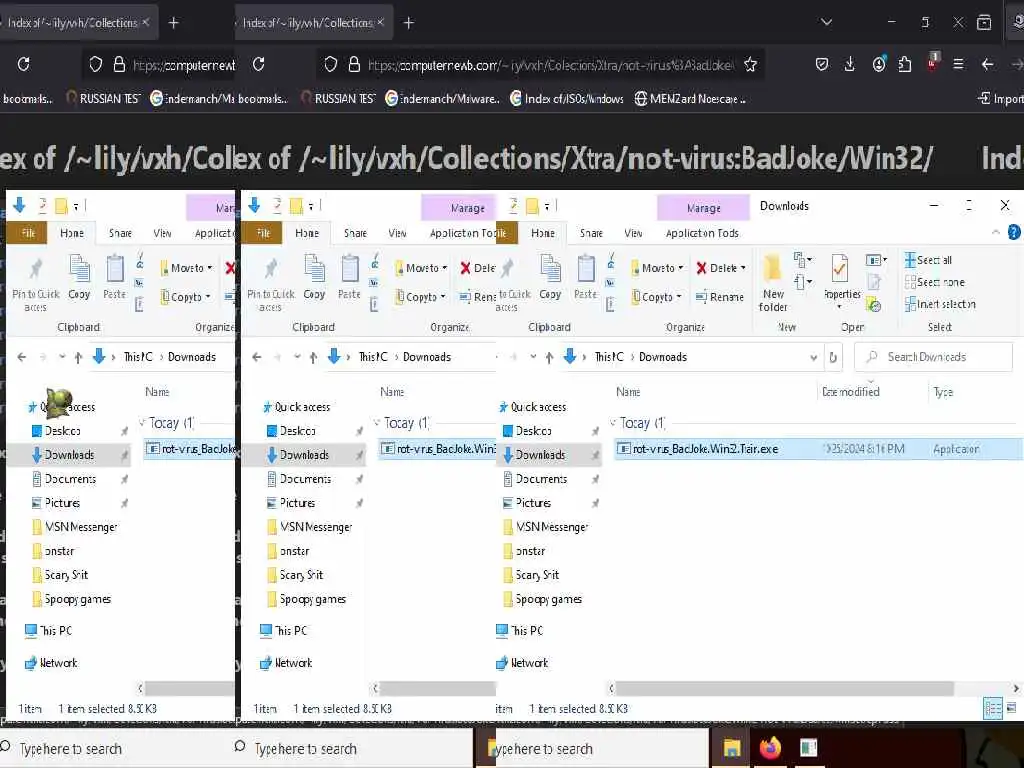The width and height of the screenshot is (1024, 768).
Task: Select not-virus_BadJoke.Win32.Trair.exe file in rightmost Explorer
Action: (x=816, y=449)
